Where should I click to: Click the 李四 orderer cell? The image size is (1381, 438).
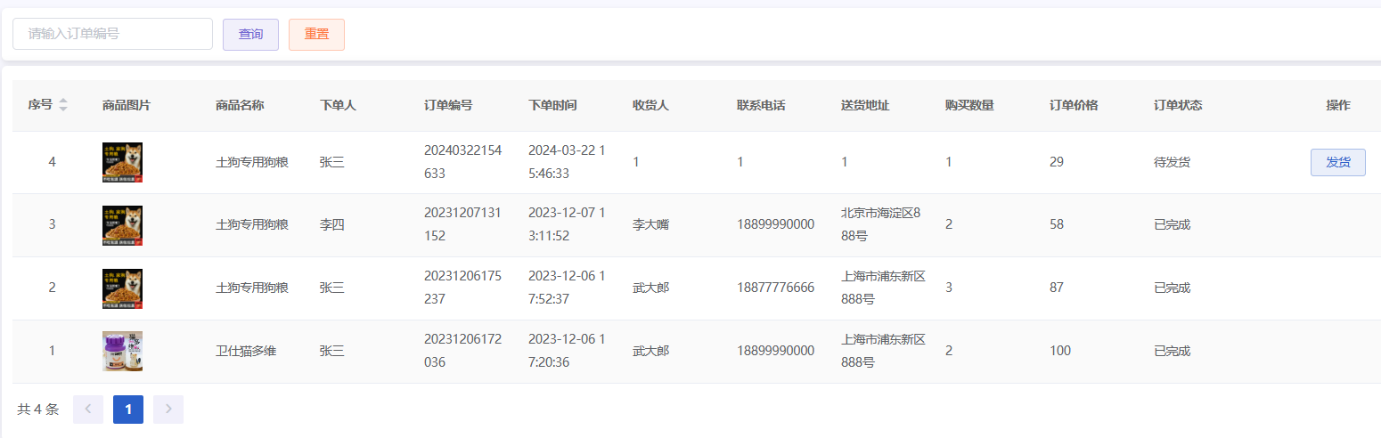[332, 225]
